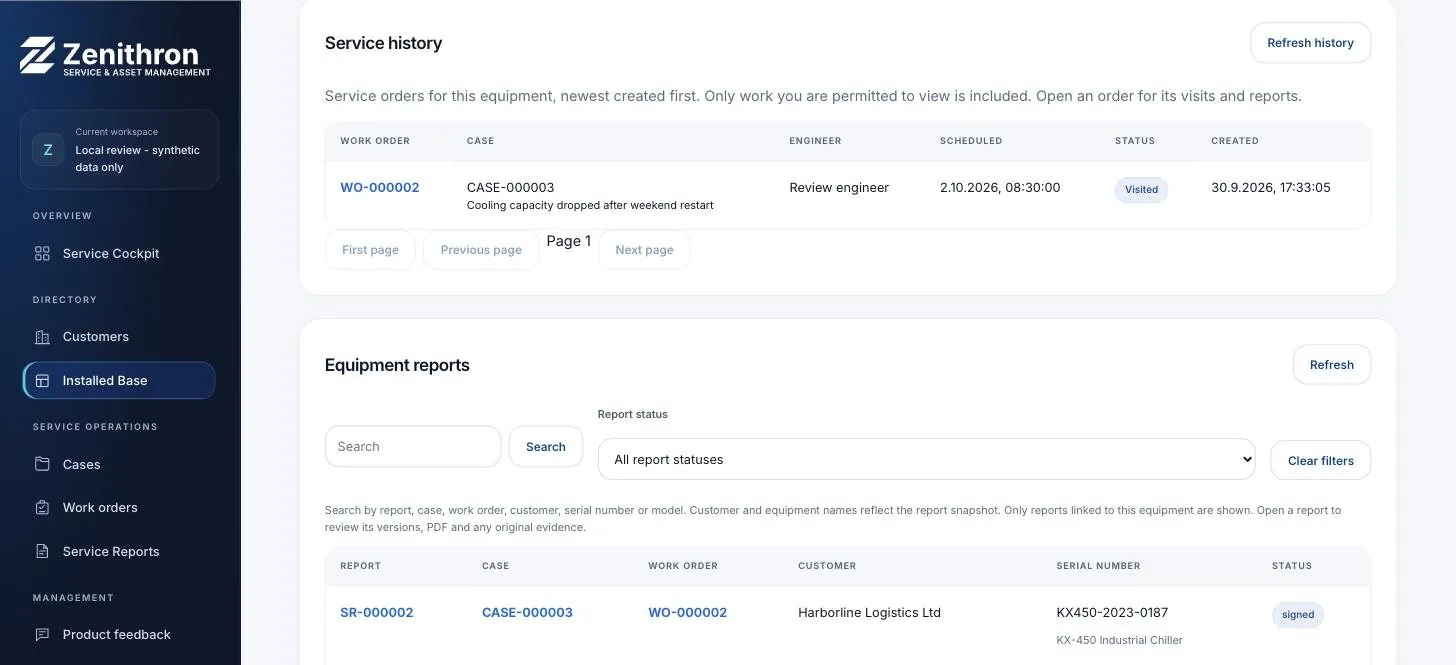Image resolution: width=1456 pixels, height=665 pixels.
Task: Click the WORK ORDER column header in Service history
Action: [375, 141]
